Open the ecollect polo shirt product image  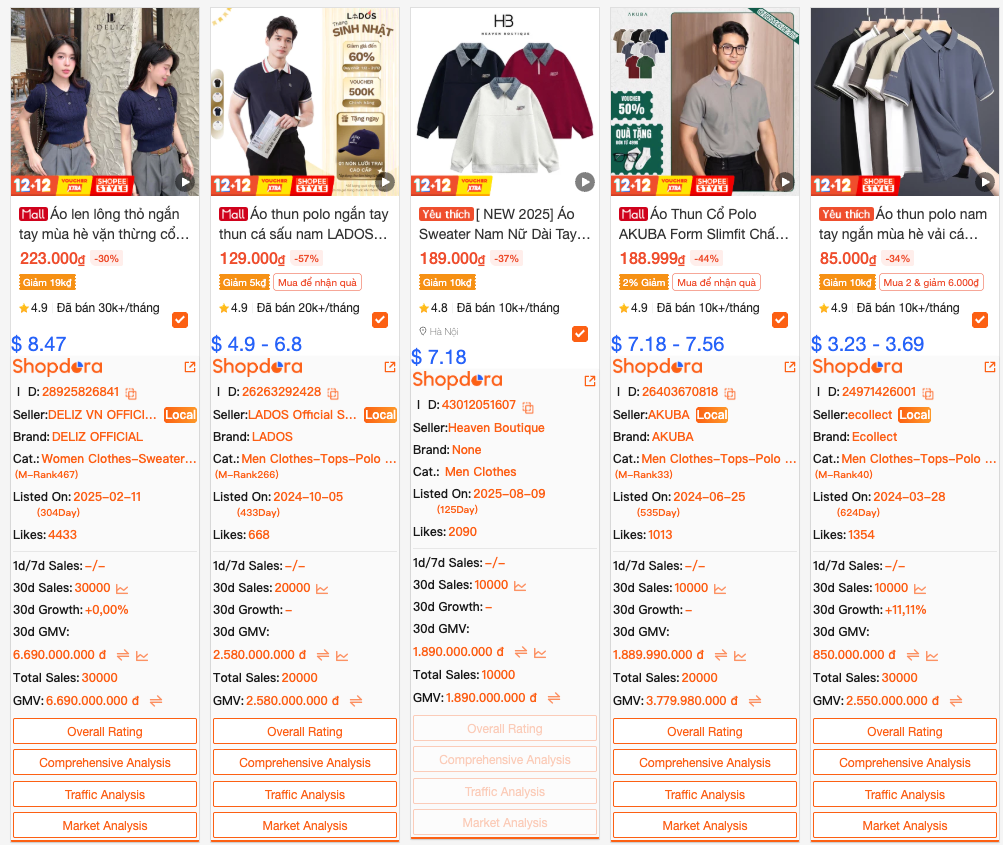pyautogui.click(x=904, y=102)
